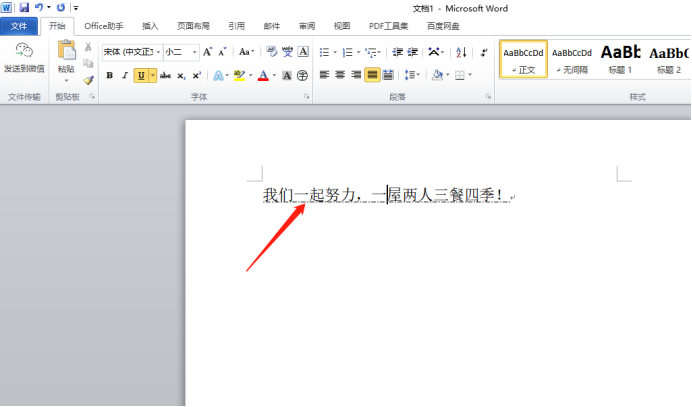
Task: Open the paste options arrow below 粘贴
Action: point(66,80)
